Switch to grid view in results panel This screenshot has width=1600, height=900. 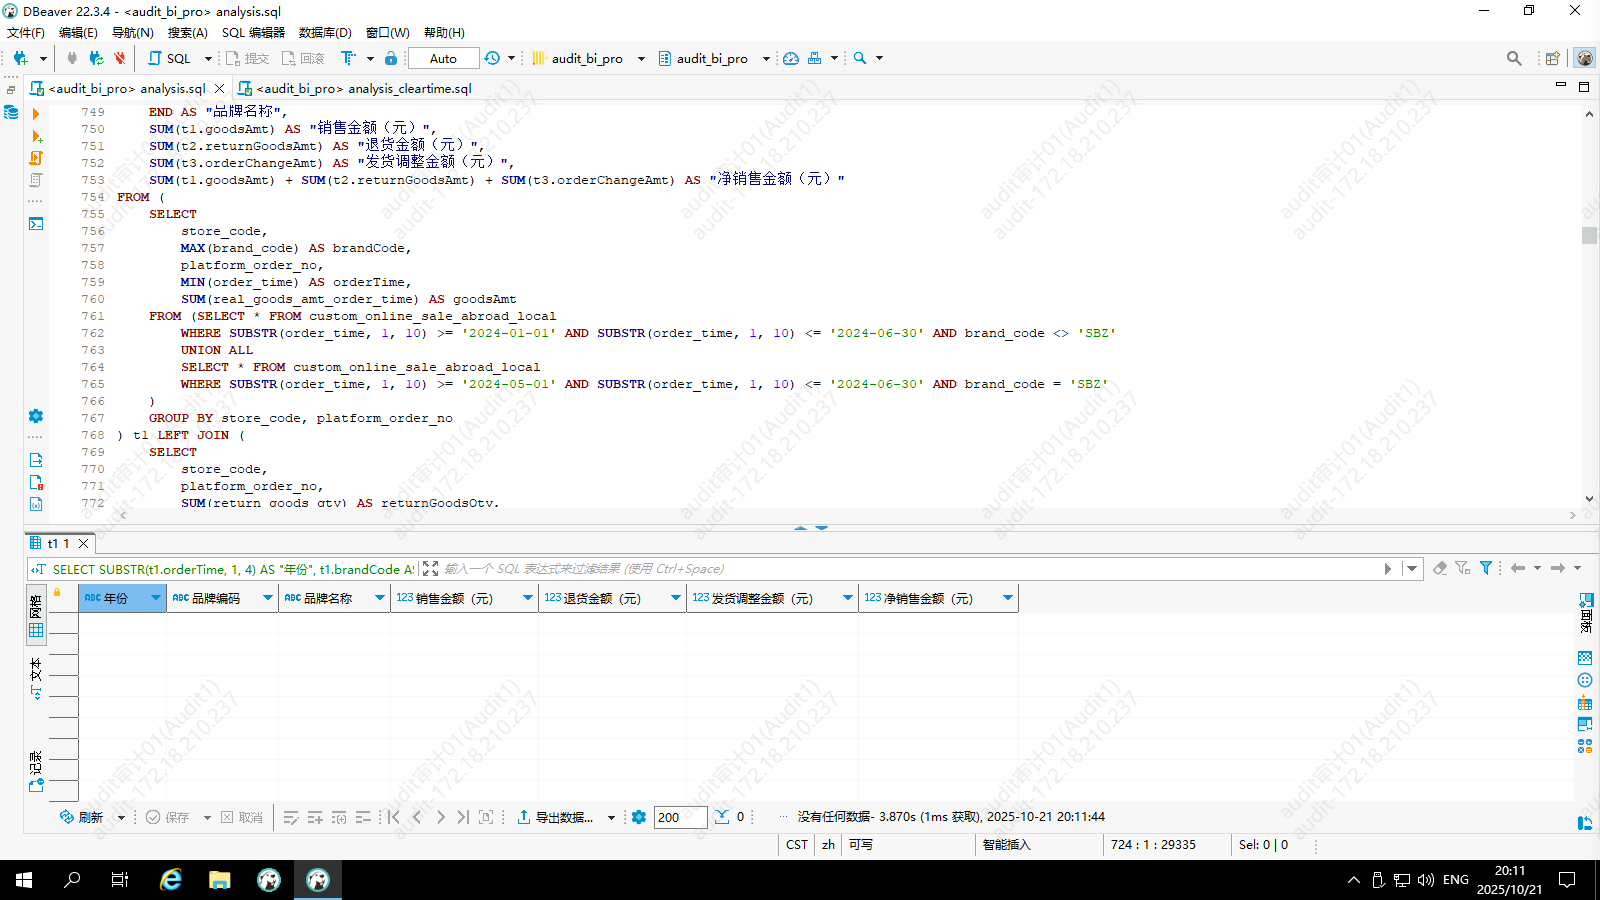tap(36, 630)
